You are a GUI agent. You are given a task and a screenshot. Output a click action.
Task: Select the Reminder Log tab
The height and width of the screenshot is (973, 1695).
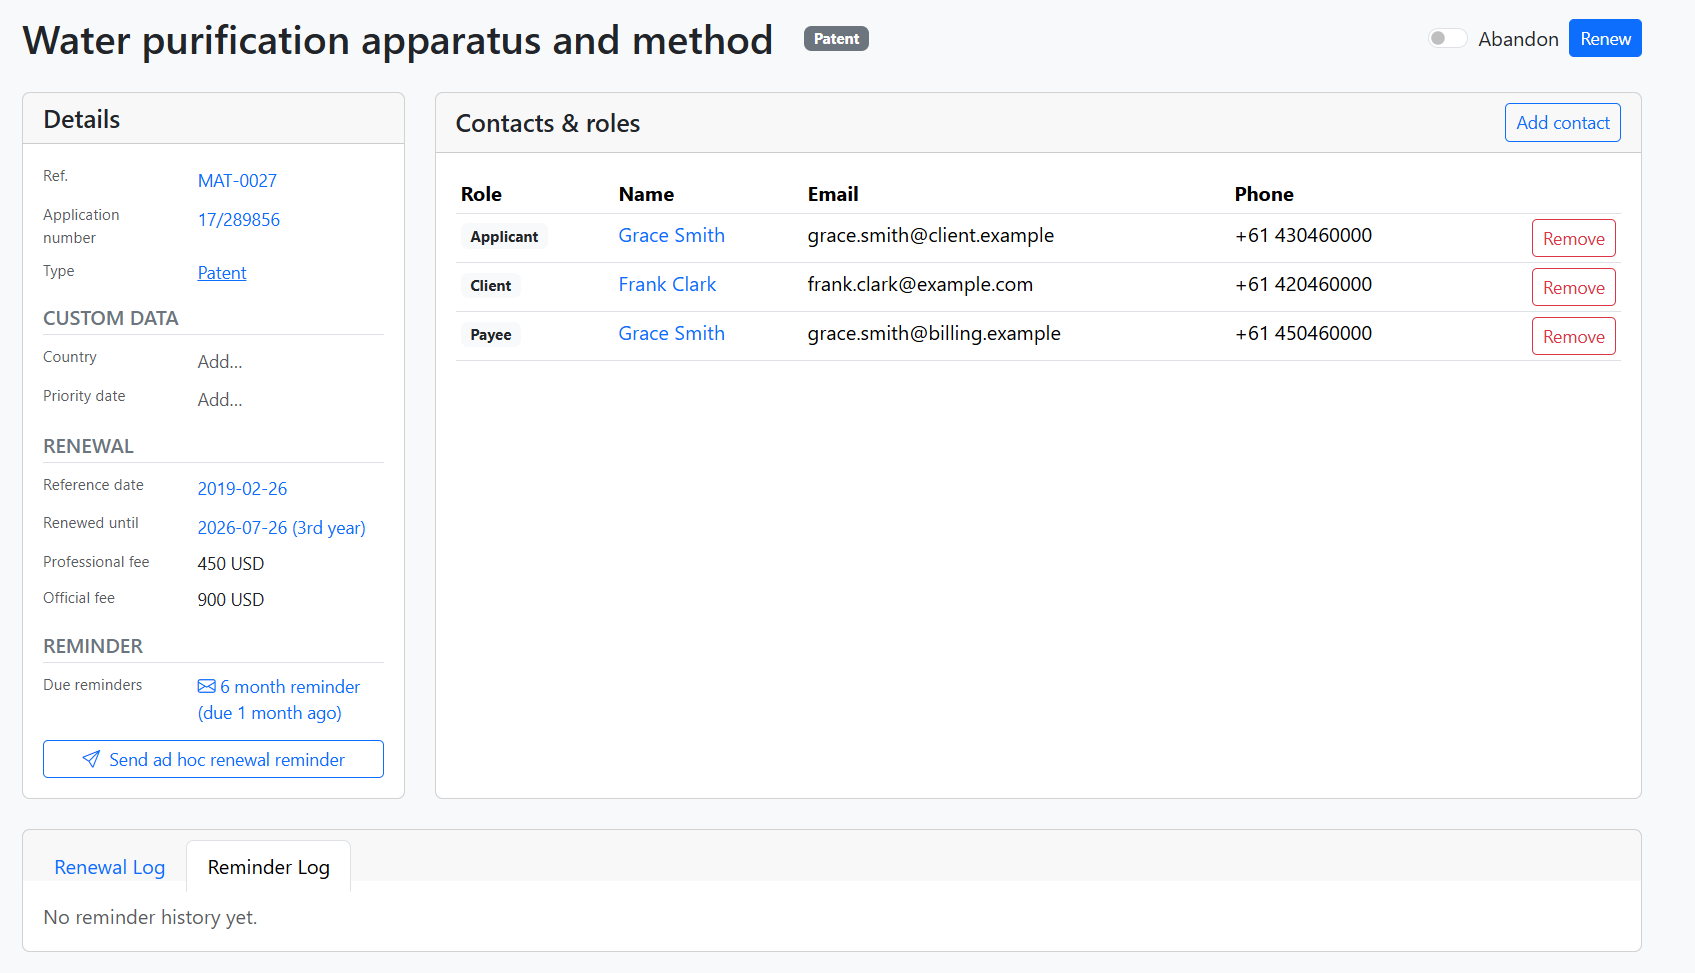(268, 868)
